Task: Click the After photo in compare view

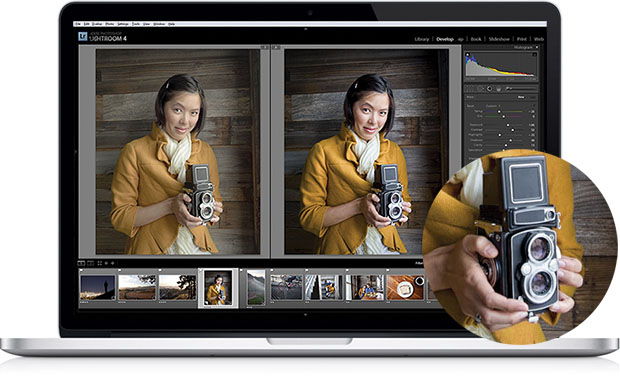Action: 366,152
